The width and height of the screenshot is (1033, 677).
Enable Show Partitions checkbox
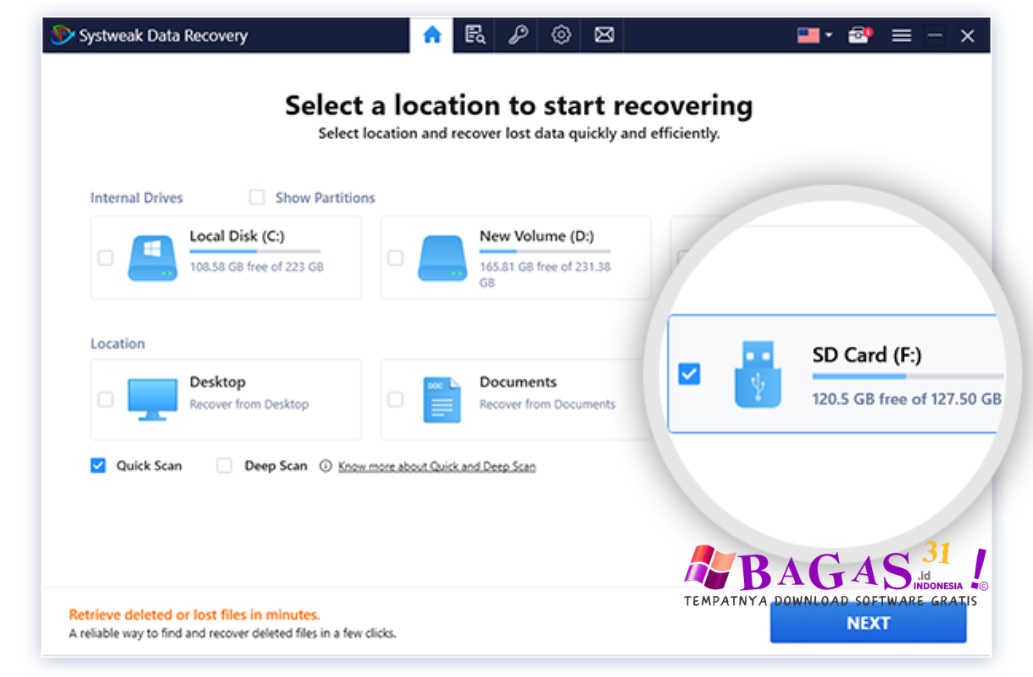pos(257,197)
